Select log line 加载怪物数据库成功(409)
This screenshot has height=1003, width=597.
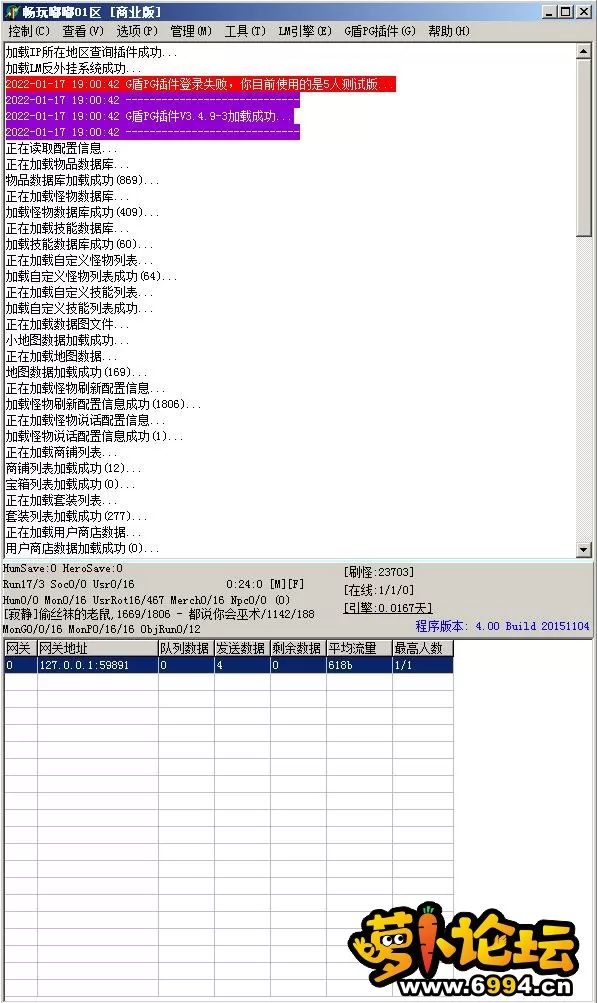click(82, 212)
